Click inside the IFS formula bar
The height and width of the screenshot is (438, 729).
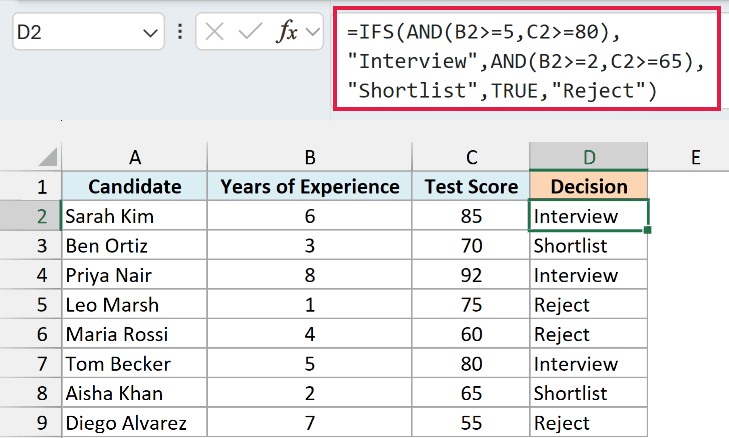[527, 59]
